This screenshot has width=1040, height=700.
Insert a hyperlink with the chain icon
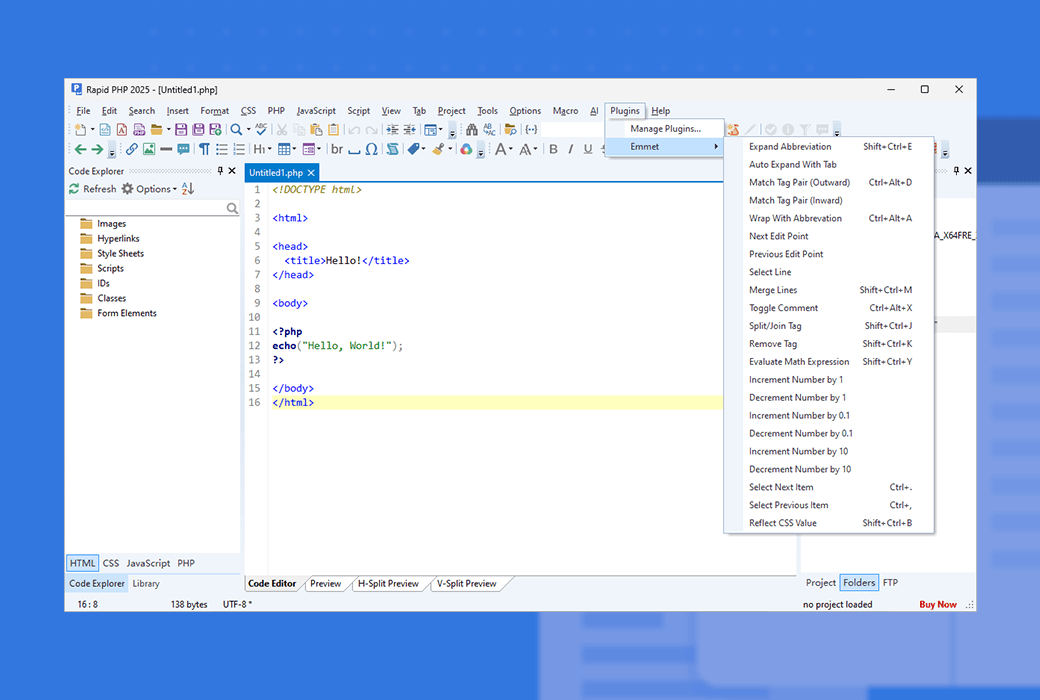point(132,149)
